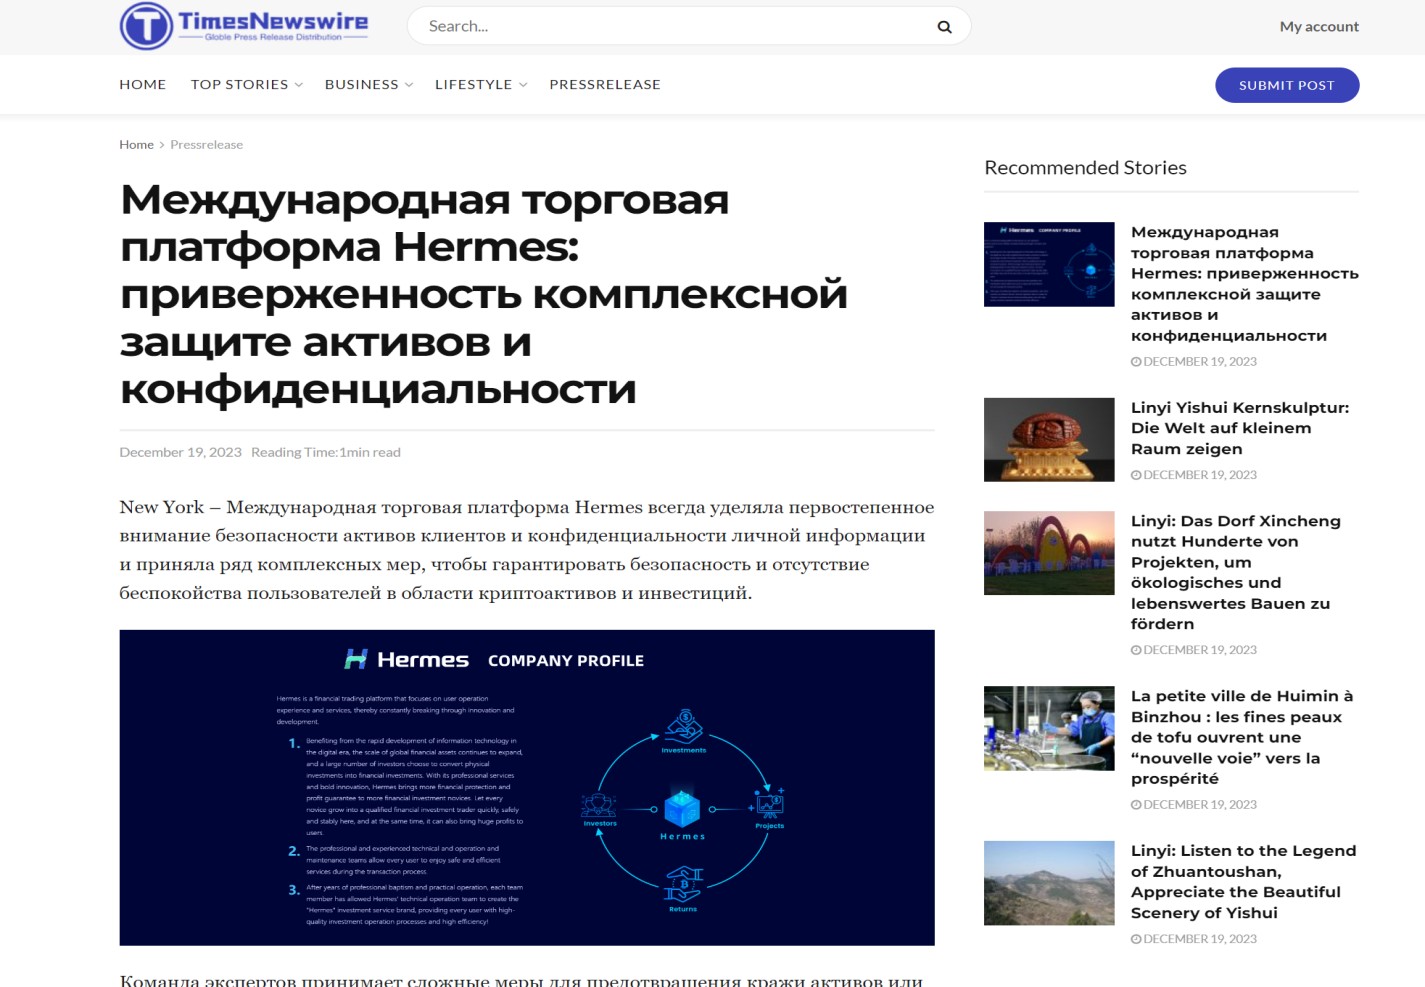Viewport: 1425px width, 987px height.
Task: Click the search magnifier icon
Action: [944, 27]
